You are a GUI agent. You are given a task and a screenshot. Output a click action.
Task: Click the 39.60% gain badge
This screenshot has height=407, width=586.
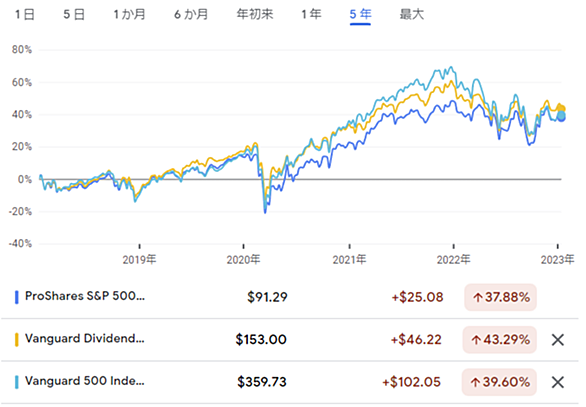tap(499, 382)
